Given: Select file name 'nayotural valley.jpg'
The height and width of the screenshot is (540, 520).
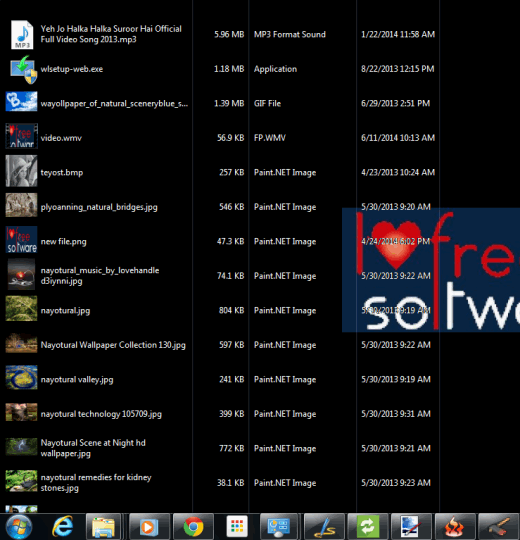Looking at the screenshot, I should point(77,379).
